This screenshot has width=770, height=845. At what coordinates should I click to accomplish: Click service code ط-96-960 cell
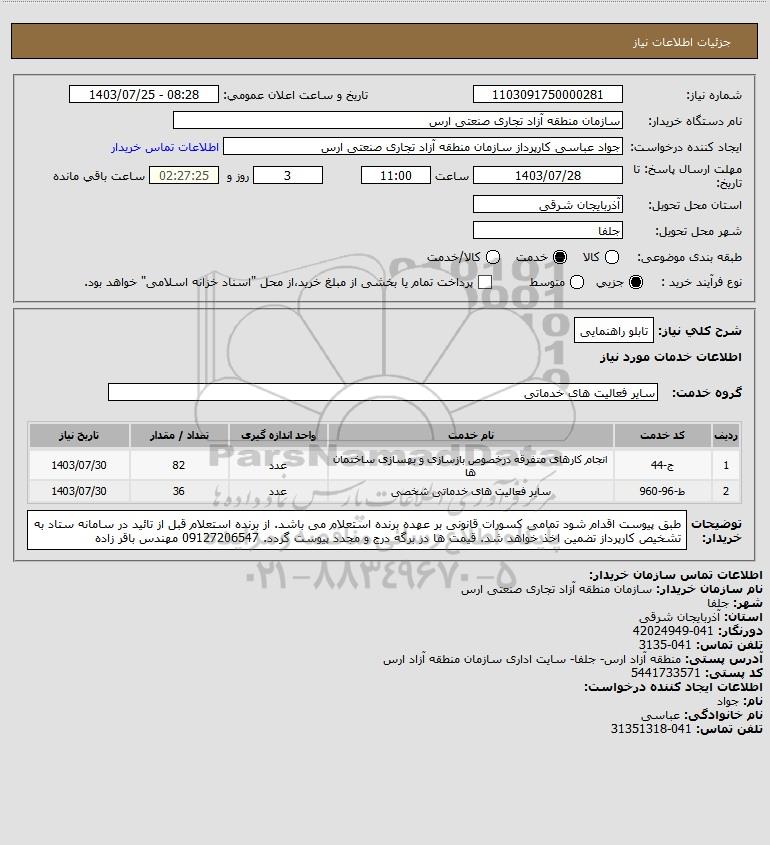click(x=662, y=491)
